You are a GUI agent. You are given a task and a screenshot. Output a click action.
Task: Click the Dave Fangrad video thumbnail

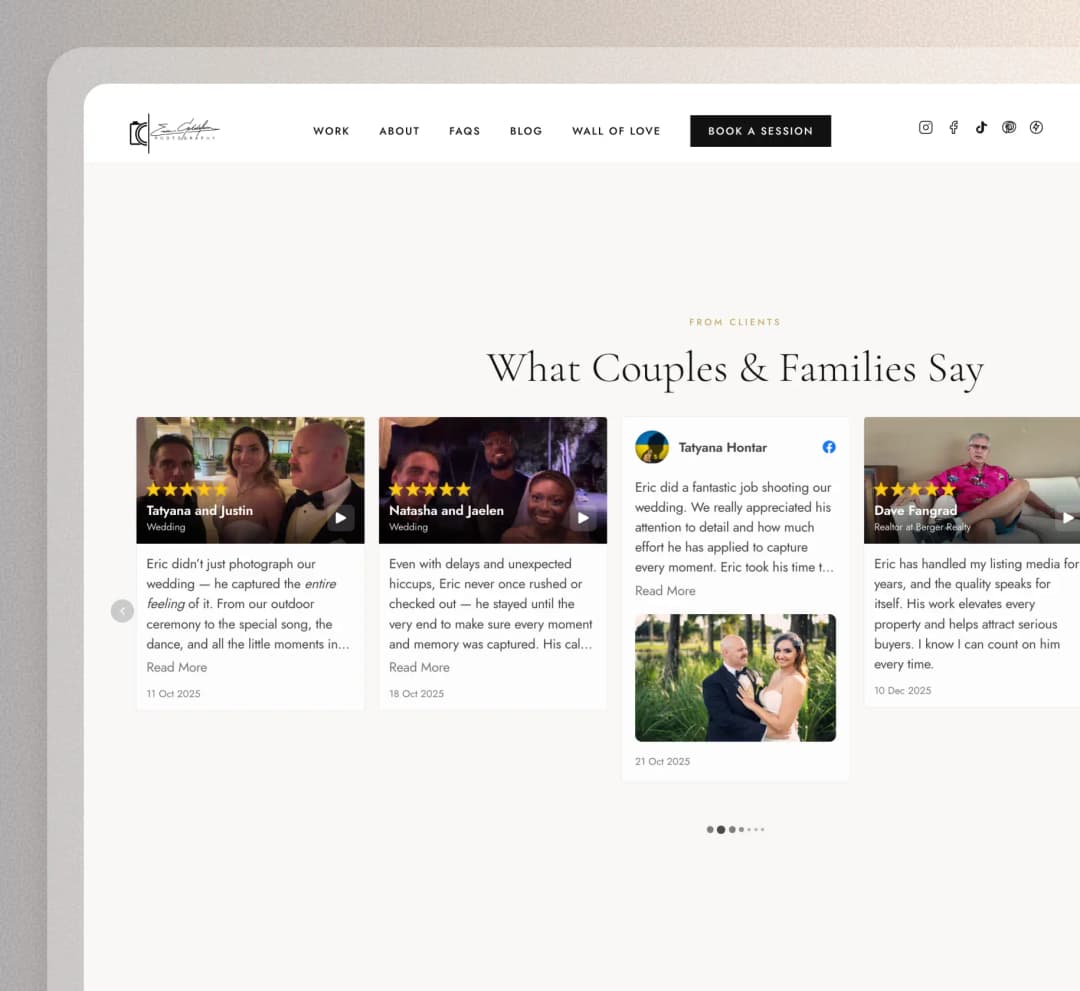972,480
